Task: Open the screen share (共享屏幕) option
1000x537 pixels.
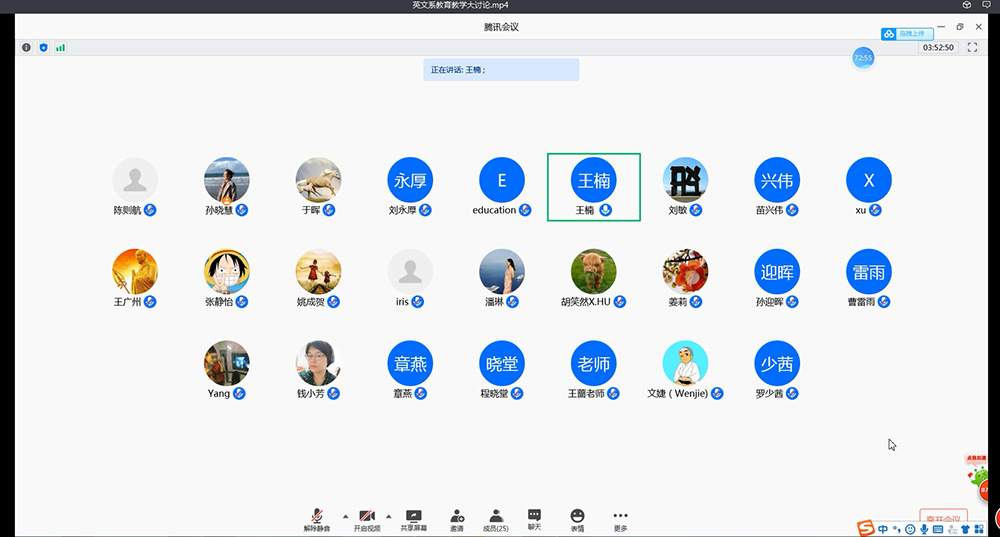Action: tap(413, 518)
